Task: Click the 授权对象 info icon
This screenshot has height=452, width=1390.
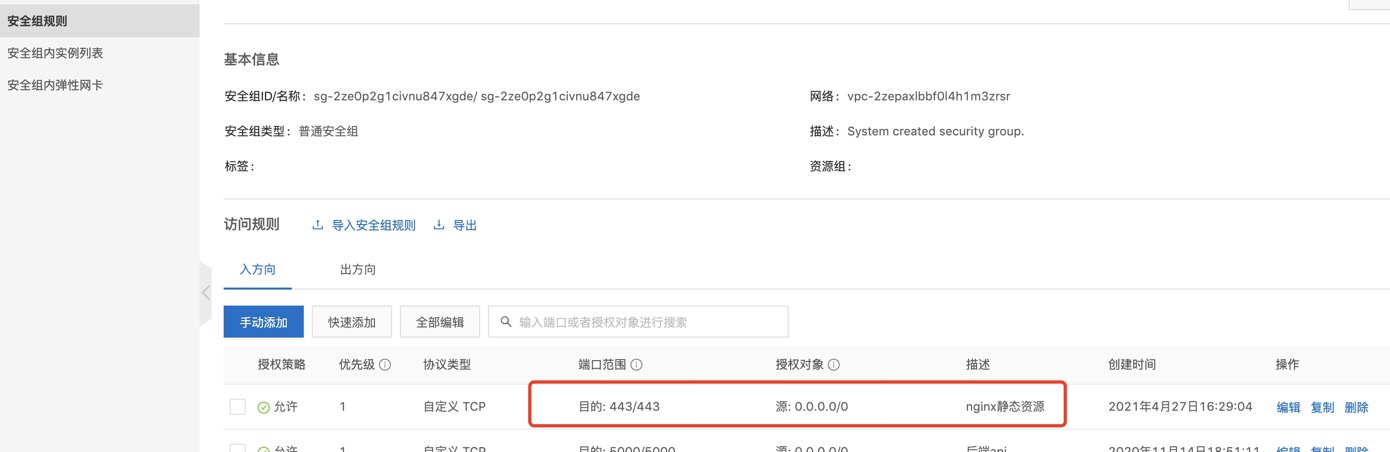Action: [834, 365]
